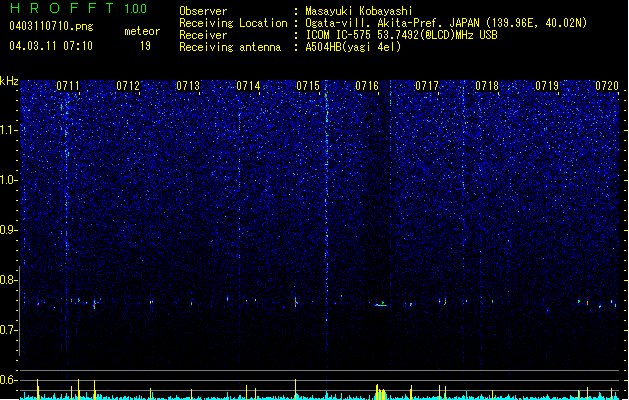
Task: Select the 0718 time marker
Action: point(487,86)
